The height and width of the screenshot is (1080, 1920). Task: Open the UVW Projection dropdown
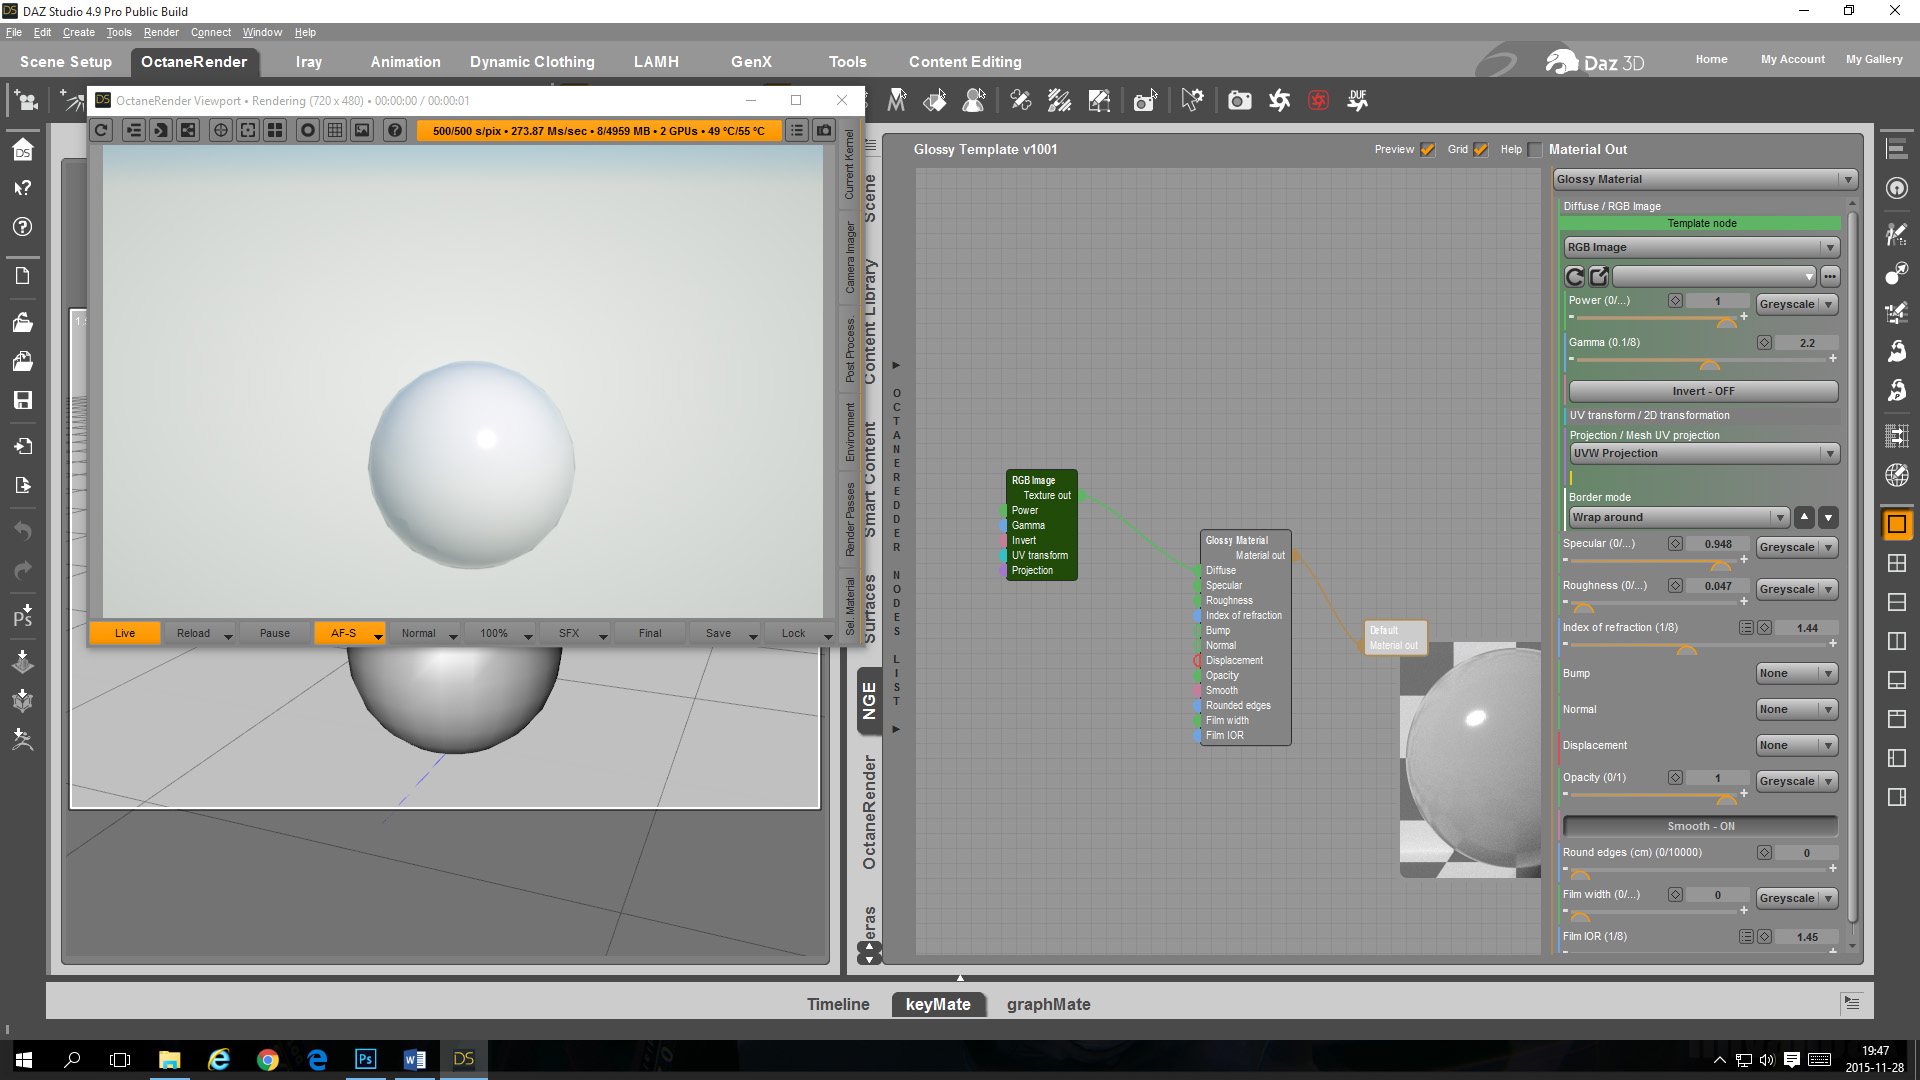1704,453
